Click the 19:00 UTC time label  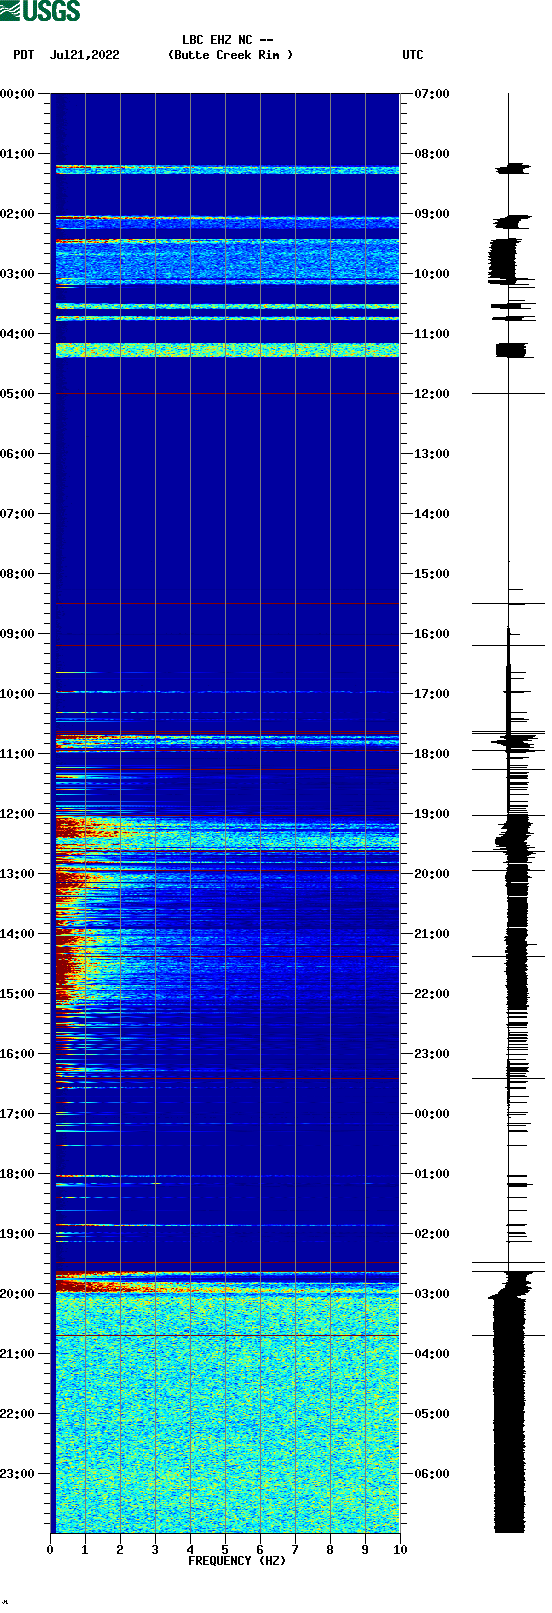click(x=432, y=814)
